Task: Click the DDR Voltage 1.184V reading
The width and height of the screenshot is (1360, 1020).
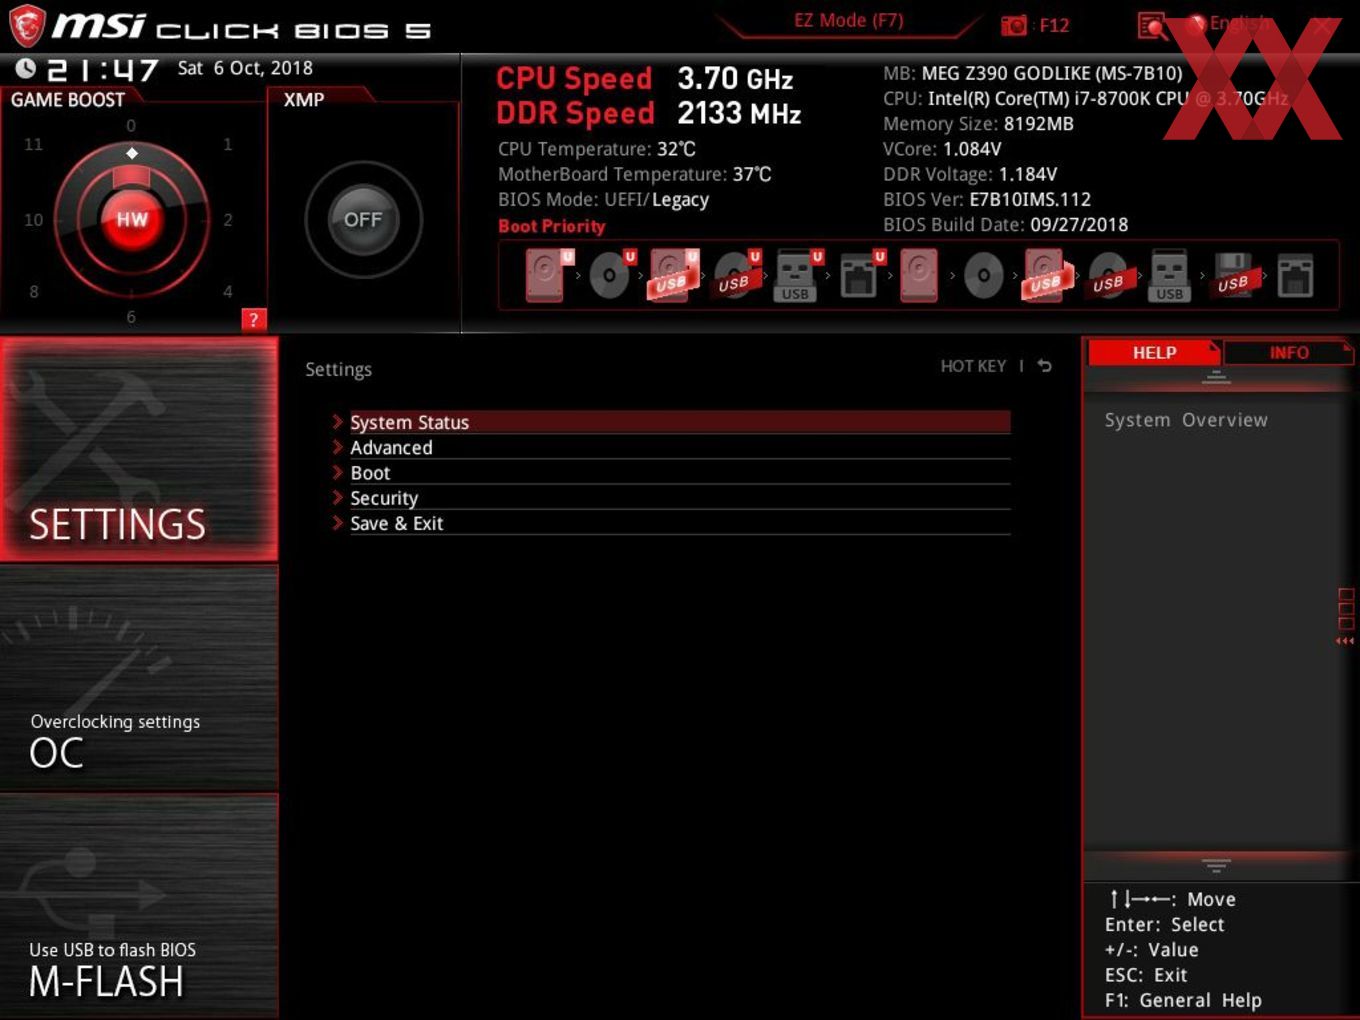Action: click(x=970, y=174)
